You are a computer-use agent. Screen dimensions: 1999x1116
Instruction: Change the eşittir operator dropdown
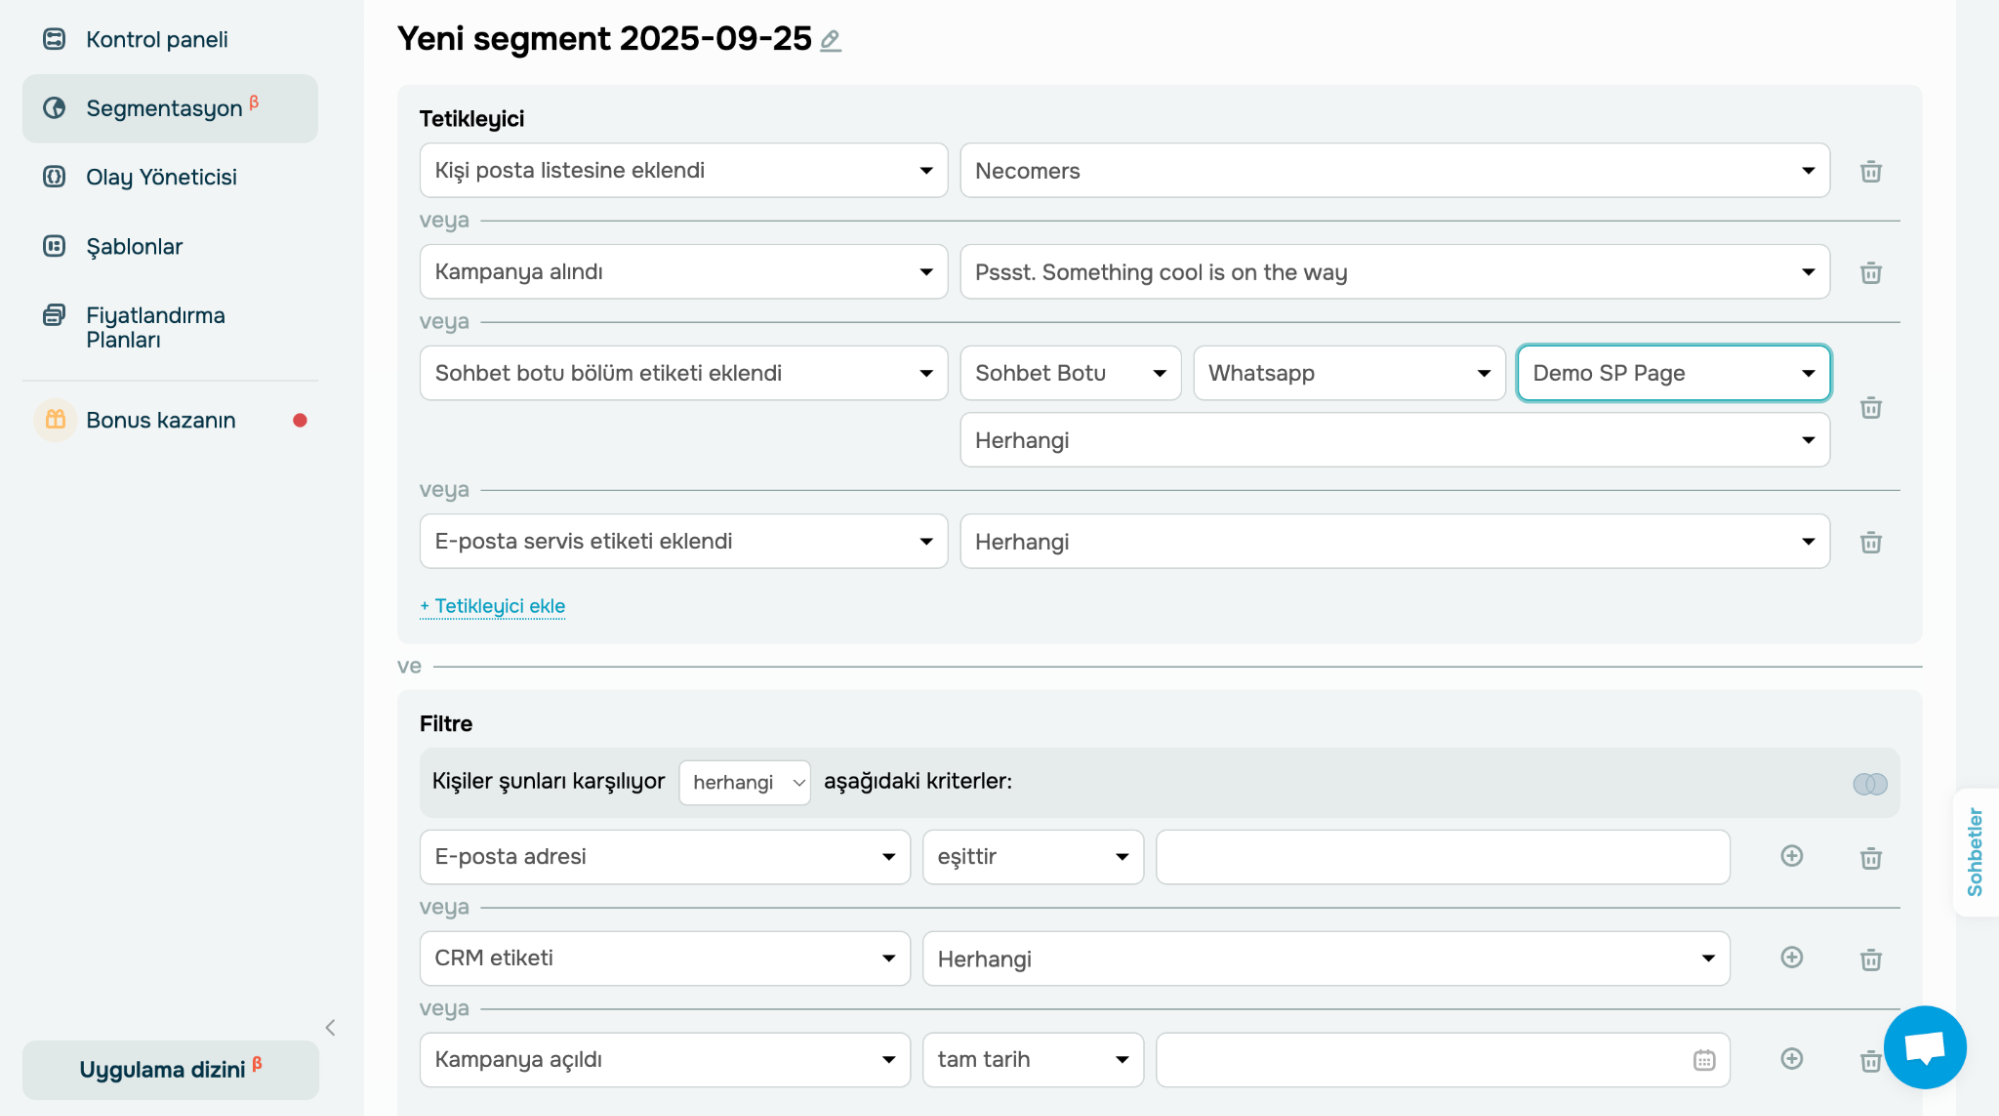pyautogui.click(x=1032, y=857)
